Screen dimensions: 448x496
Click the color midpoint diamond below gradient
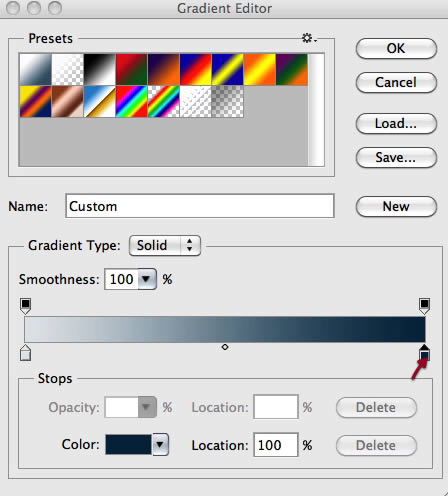point(225,347)
